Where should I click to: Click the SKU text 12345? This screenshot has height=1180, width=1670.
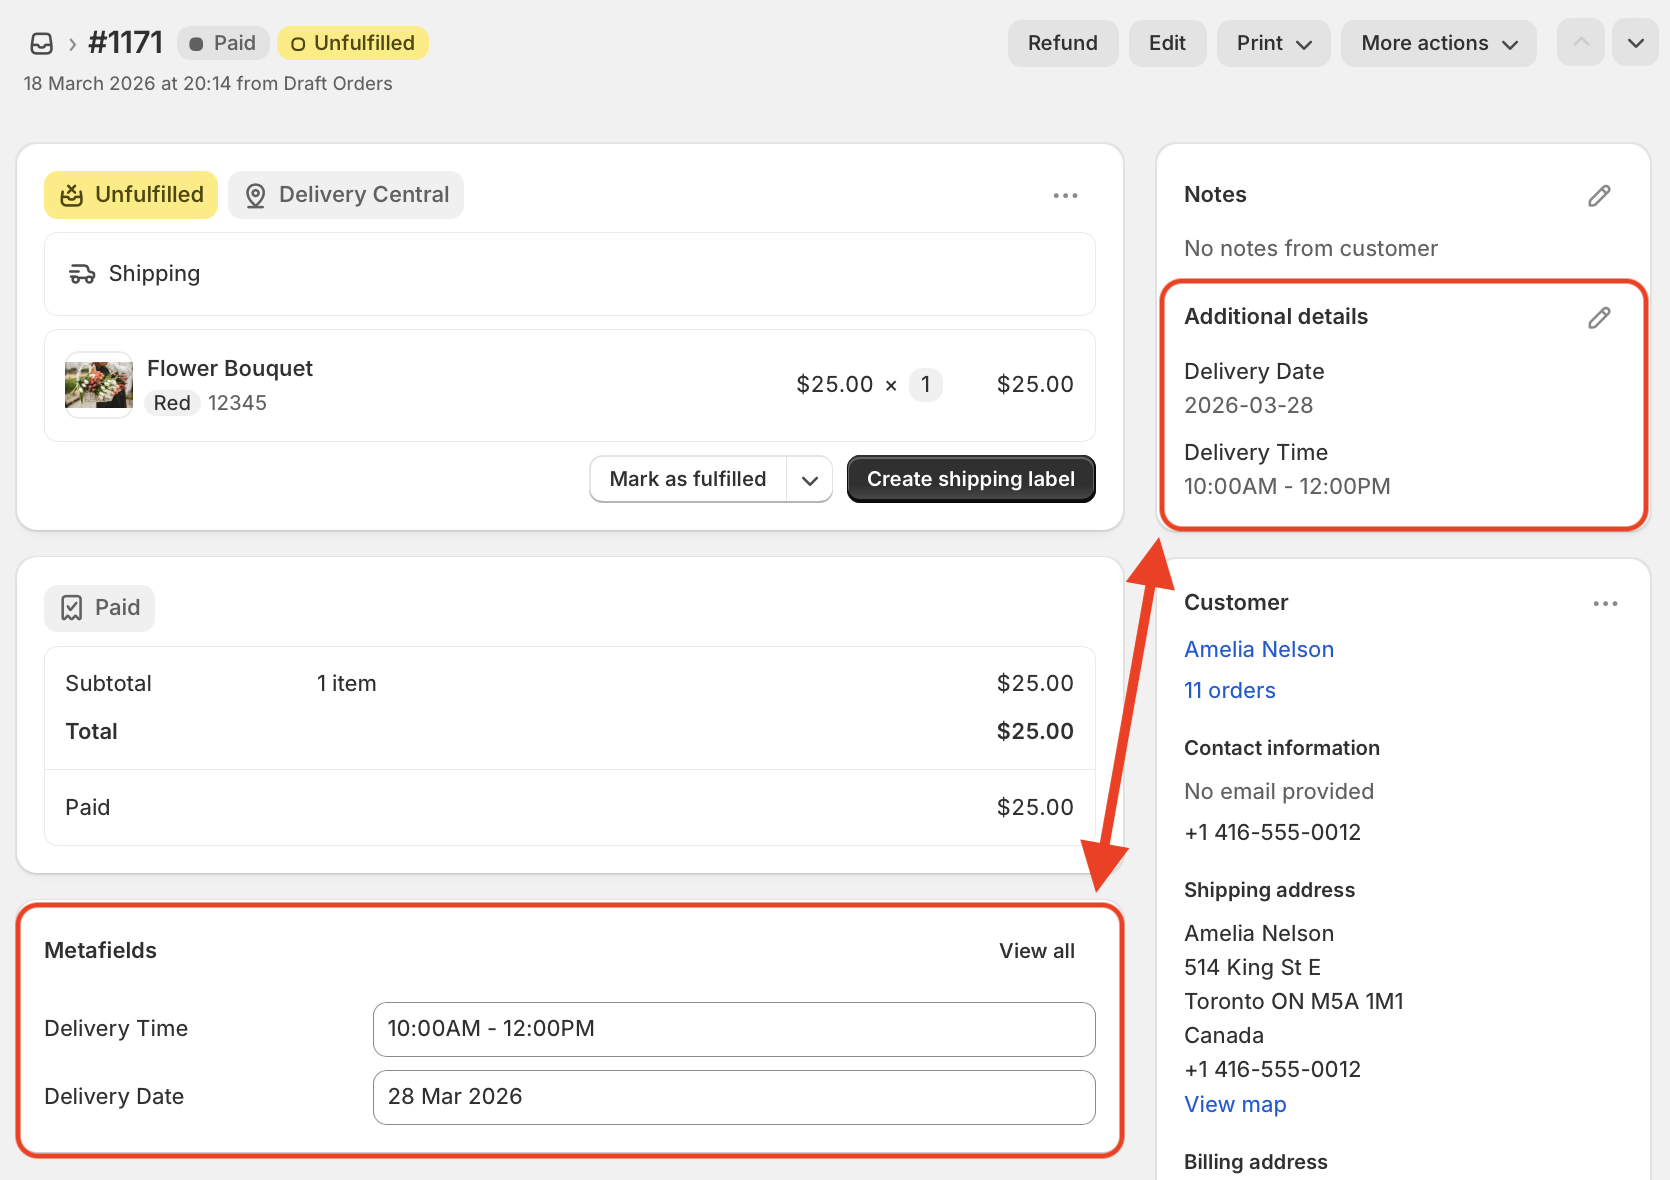(x=237, y=403)
